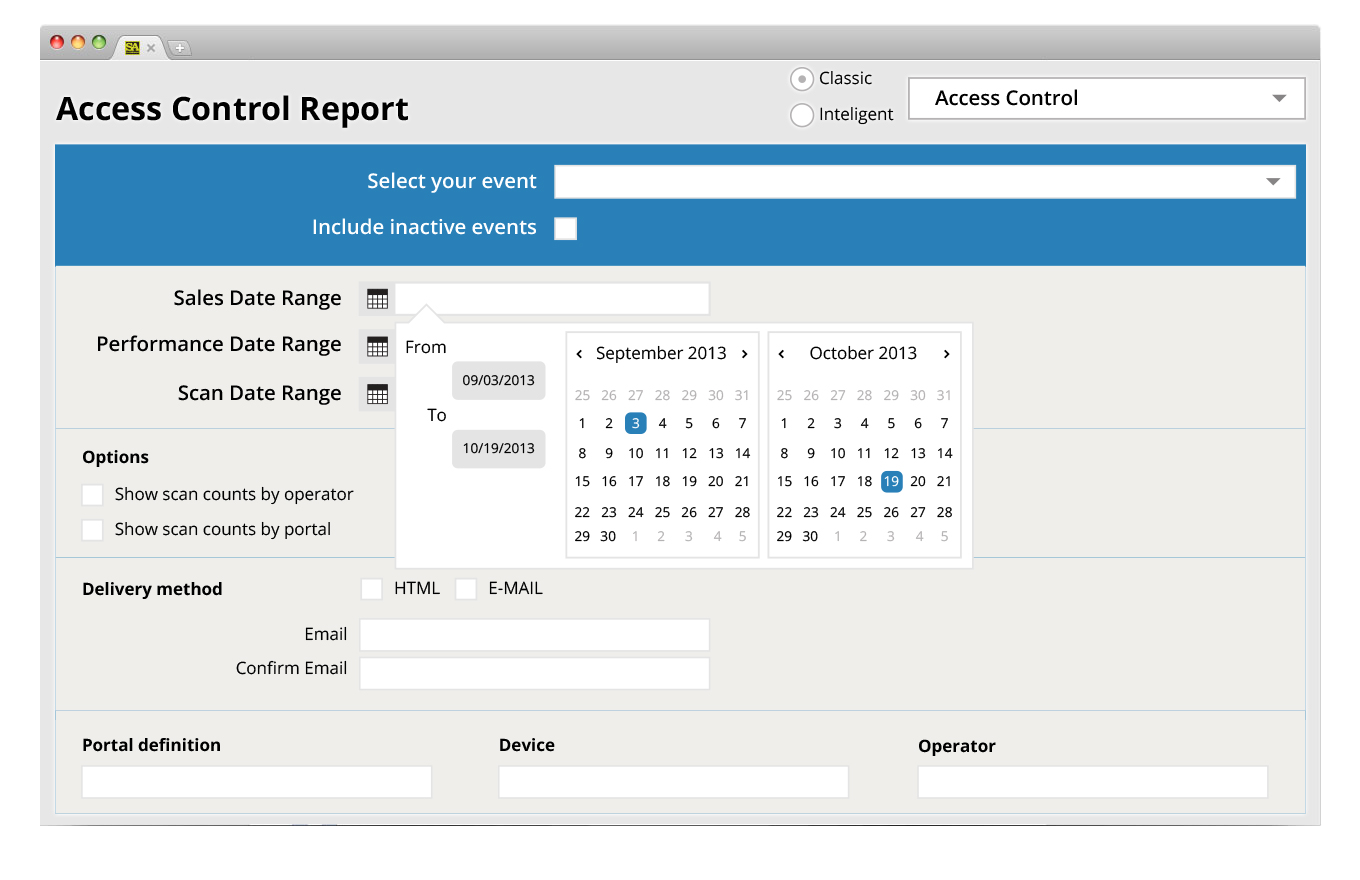Open the Access Control report dropdown
The image size is (1360, 880).
tap(1106, 98)
